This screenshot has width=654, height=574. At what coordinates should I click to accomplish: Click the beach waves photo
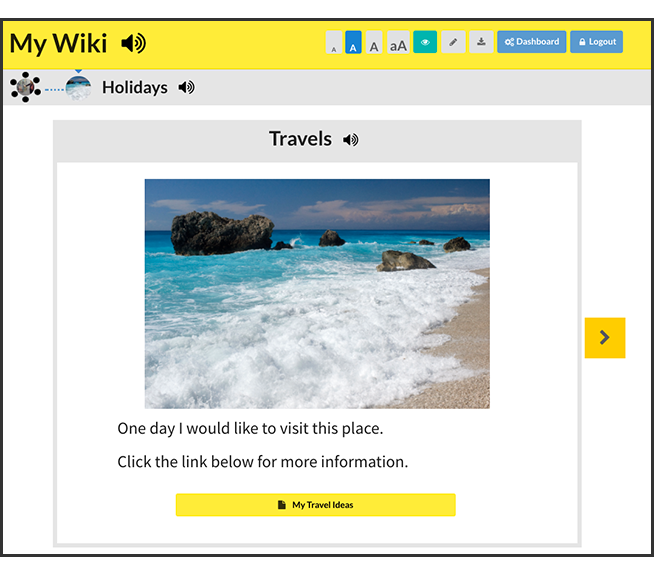(317, 294)
